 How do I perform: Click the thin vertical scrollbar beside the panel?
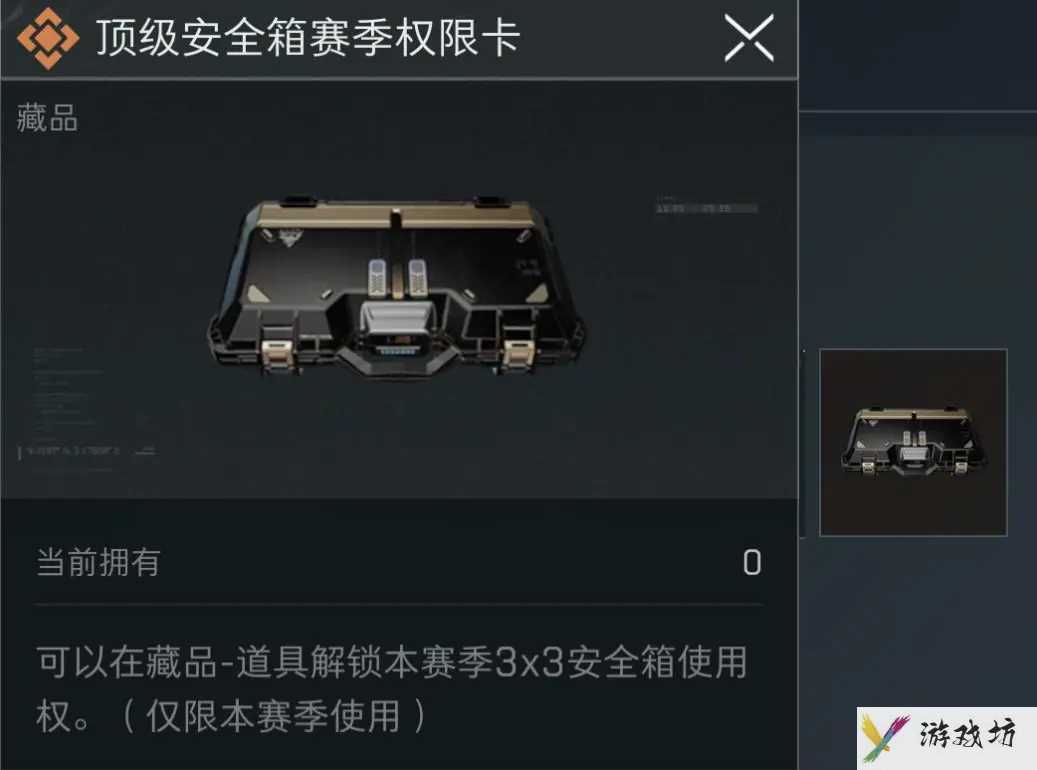click(803, 443)
